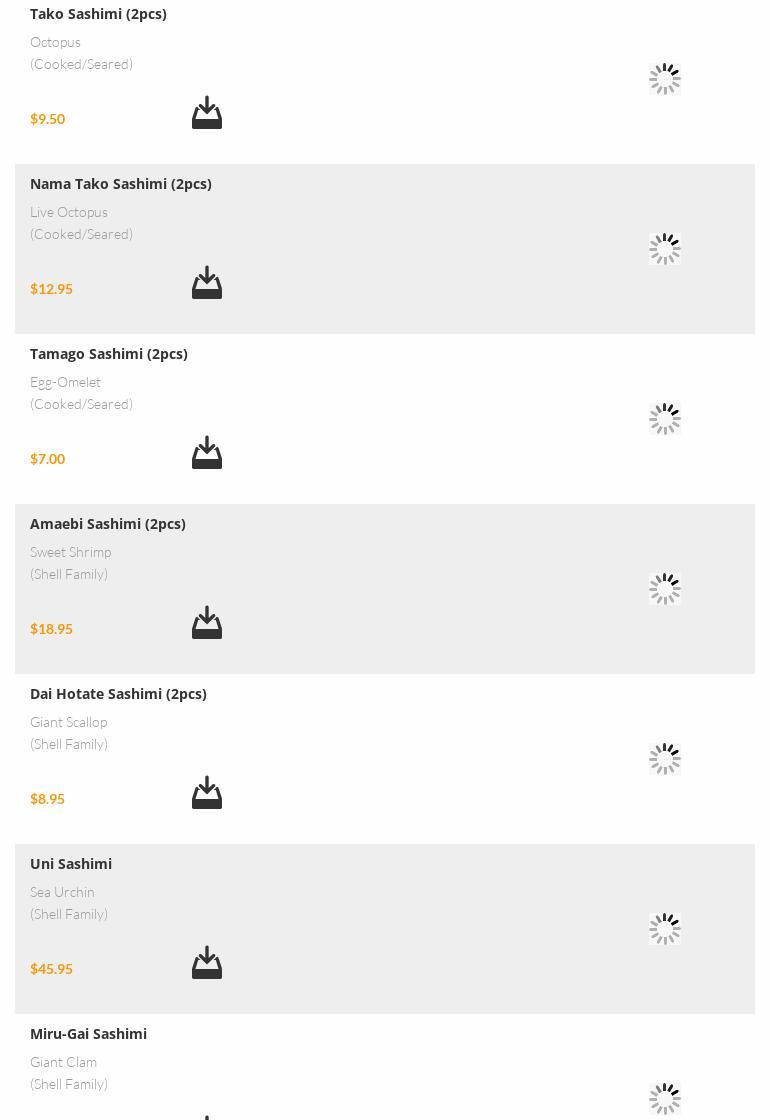
Task: Click the $45.95 Uni Sashimi price
Action: [x=51, y=969]
